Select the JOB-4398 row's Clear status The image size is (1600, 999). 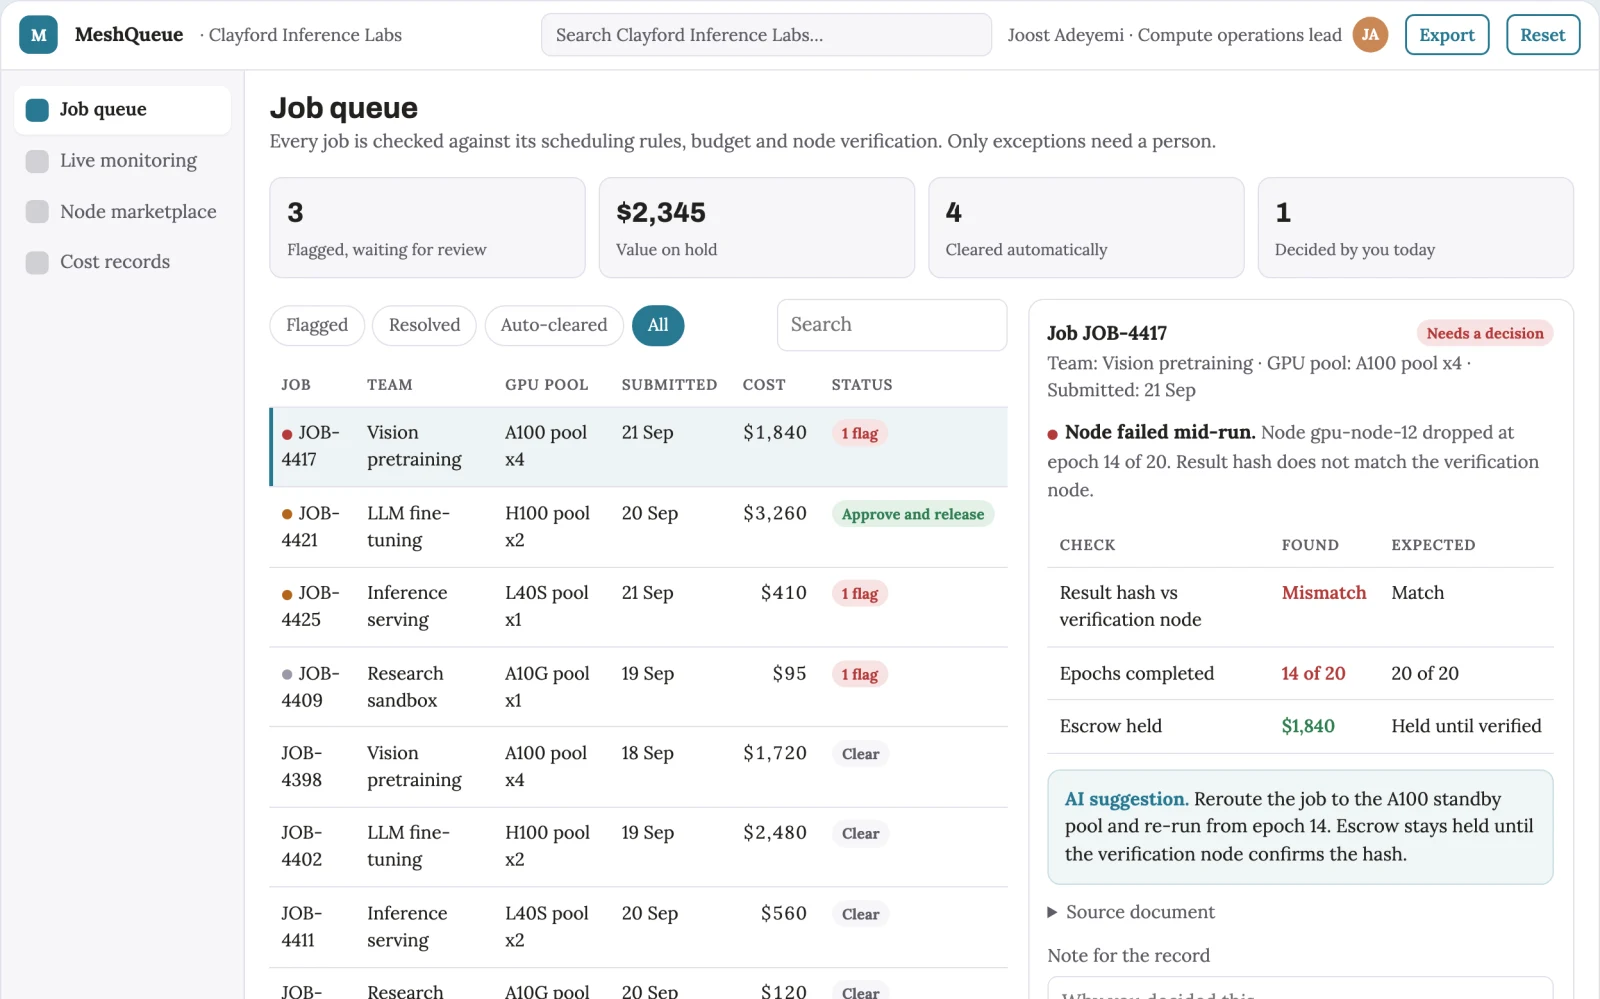[860, 754]
